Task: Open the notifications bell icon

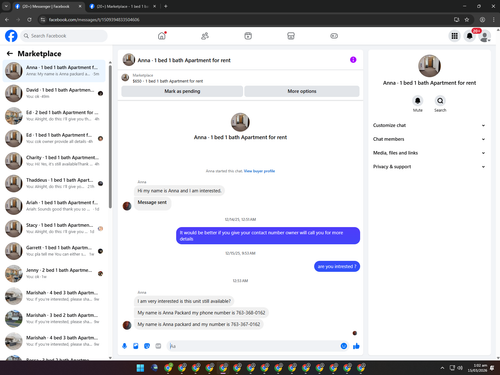Action: tap(469, 36)
